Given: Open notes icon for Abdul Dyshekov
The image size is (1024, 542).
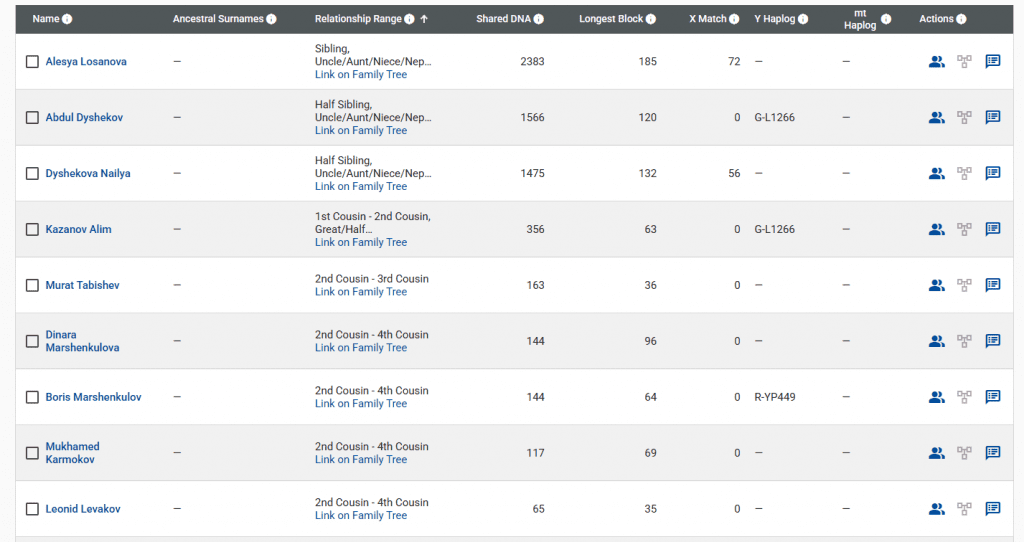Looking at the screenshot, I should [x=993, y=117].
